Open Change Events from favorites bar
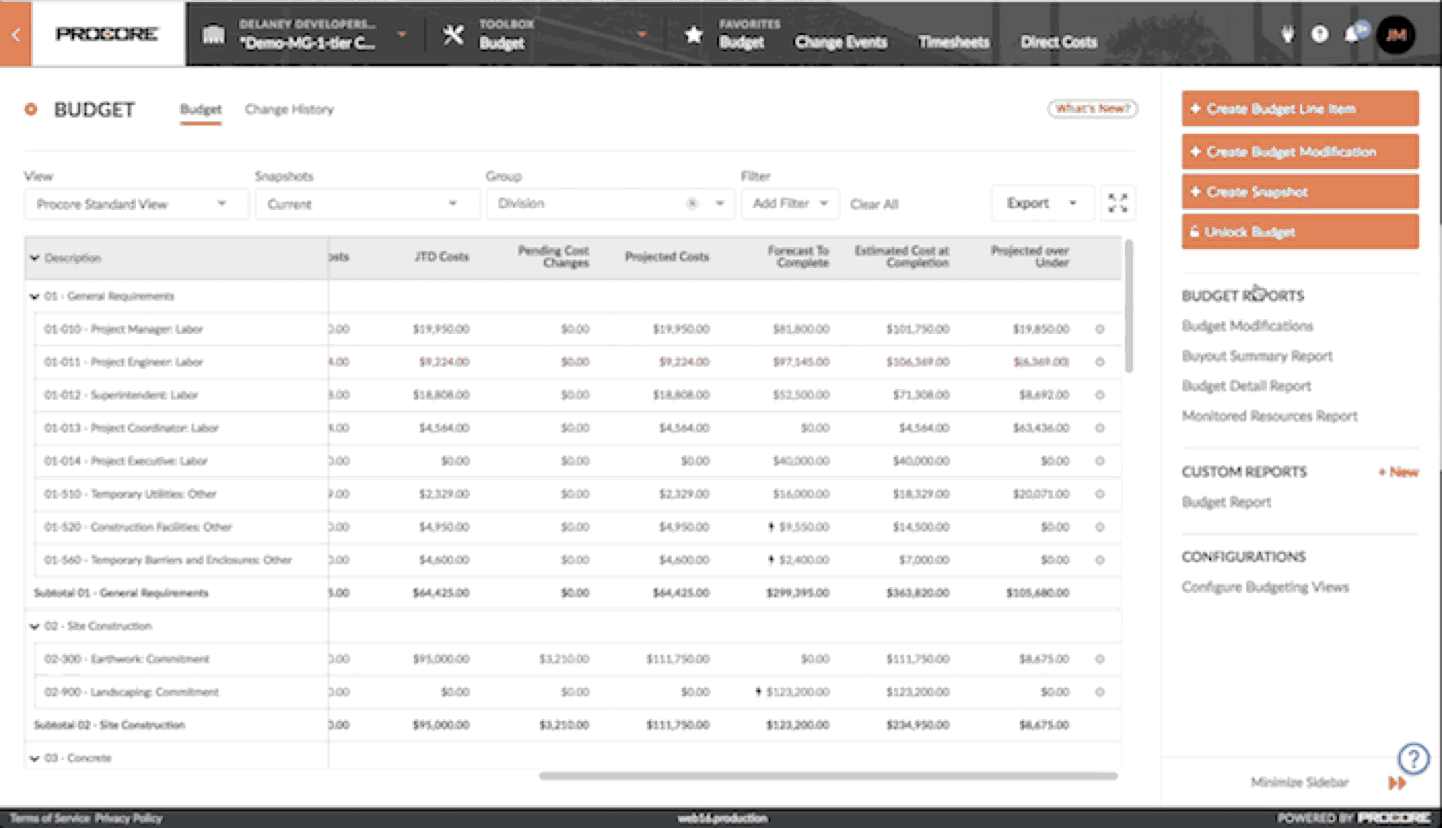1442x828 pixels. pyautogui.click(x=840, y=42)
